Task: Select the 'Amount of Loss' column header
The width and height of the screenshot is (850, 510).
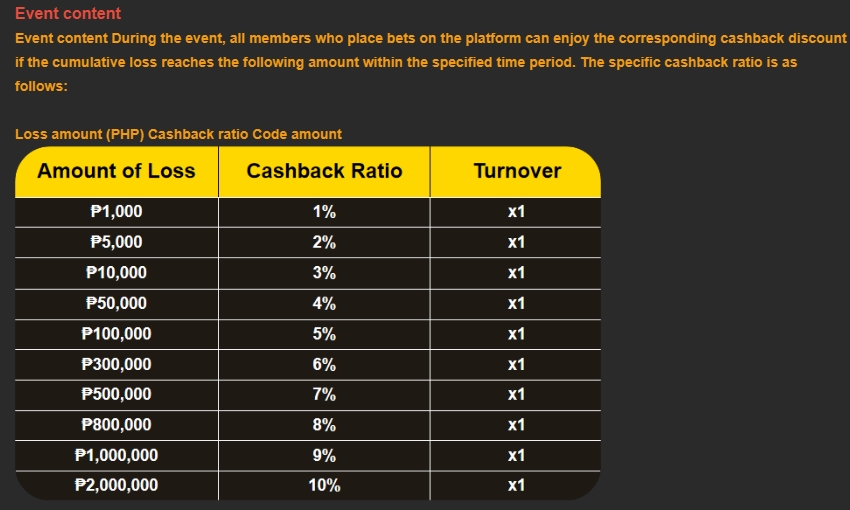Action: 116,171
